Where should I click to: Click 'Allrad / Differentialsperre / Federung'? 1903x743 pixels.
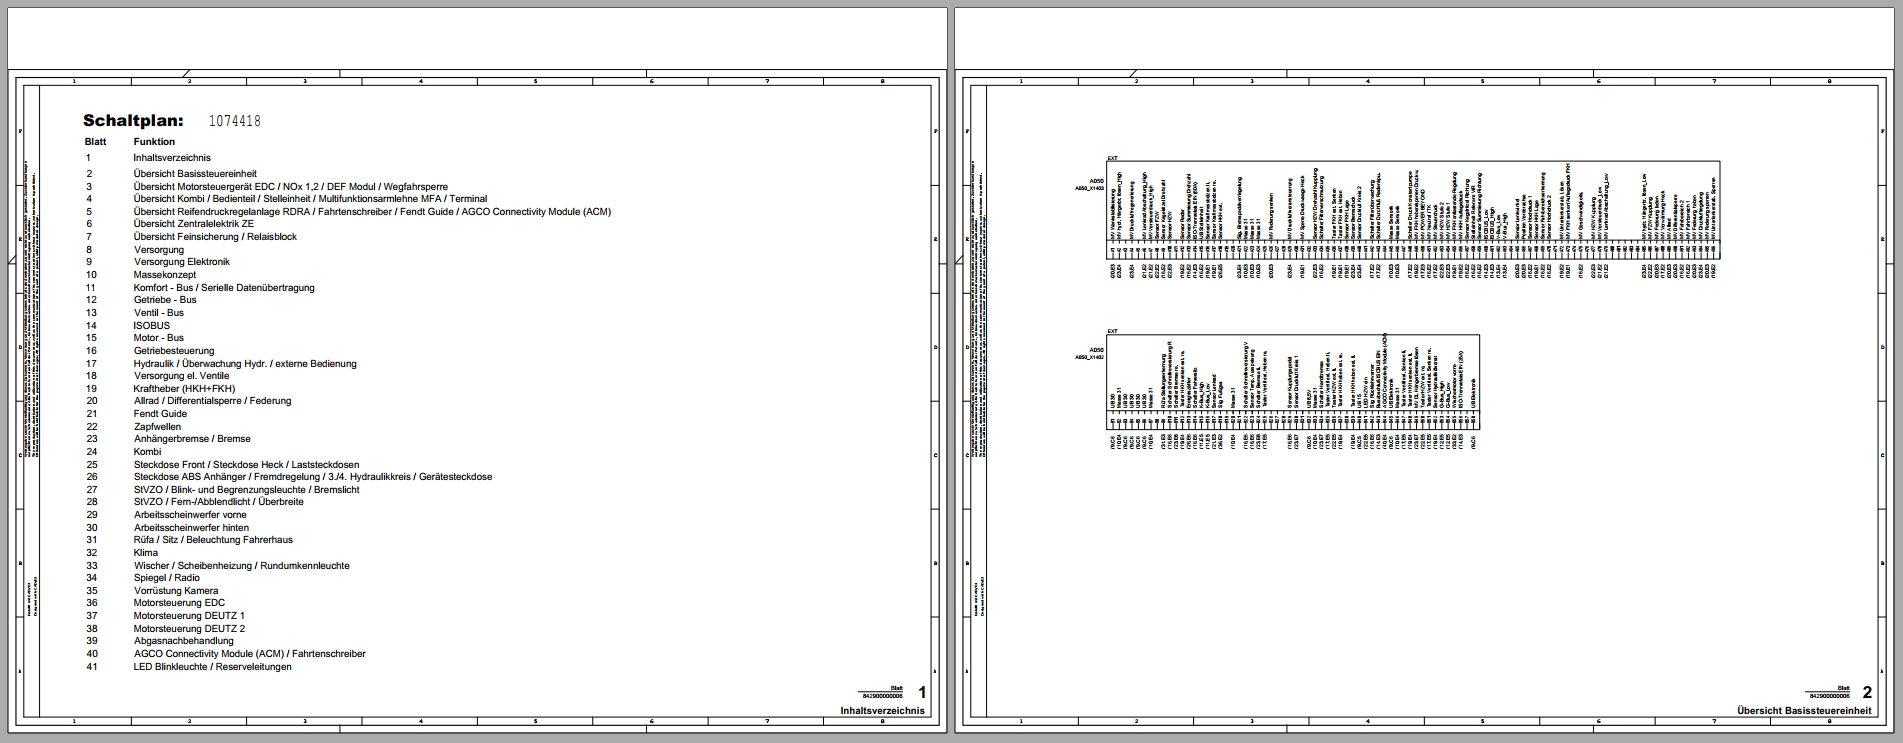(213, 401)
